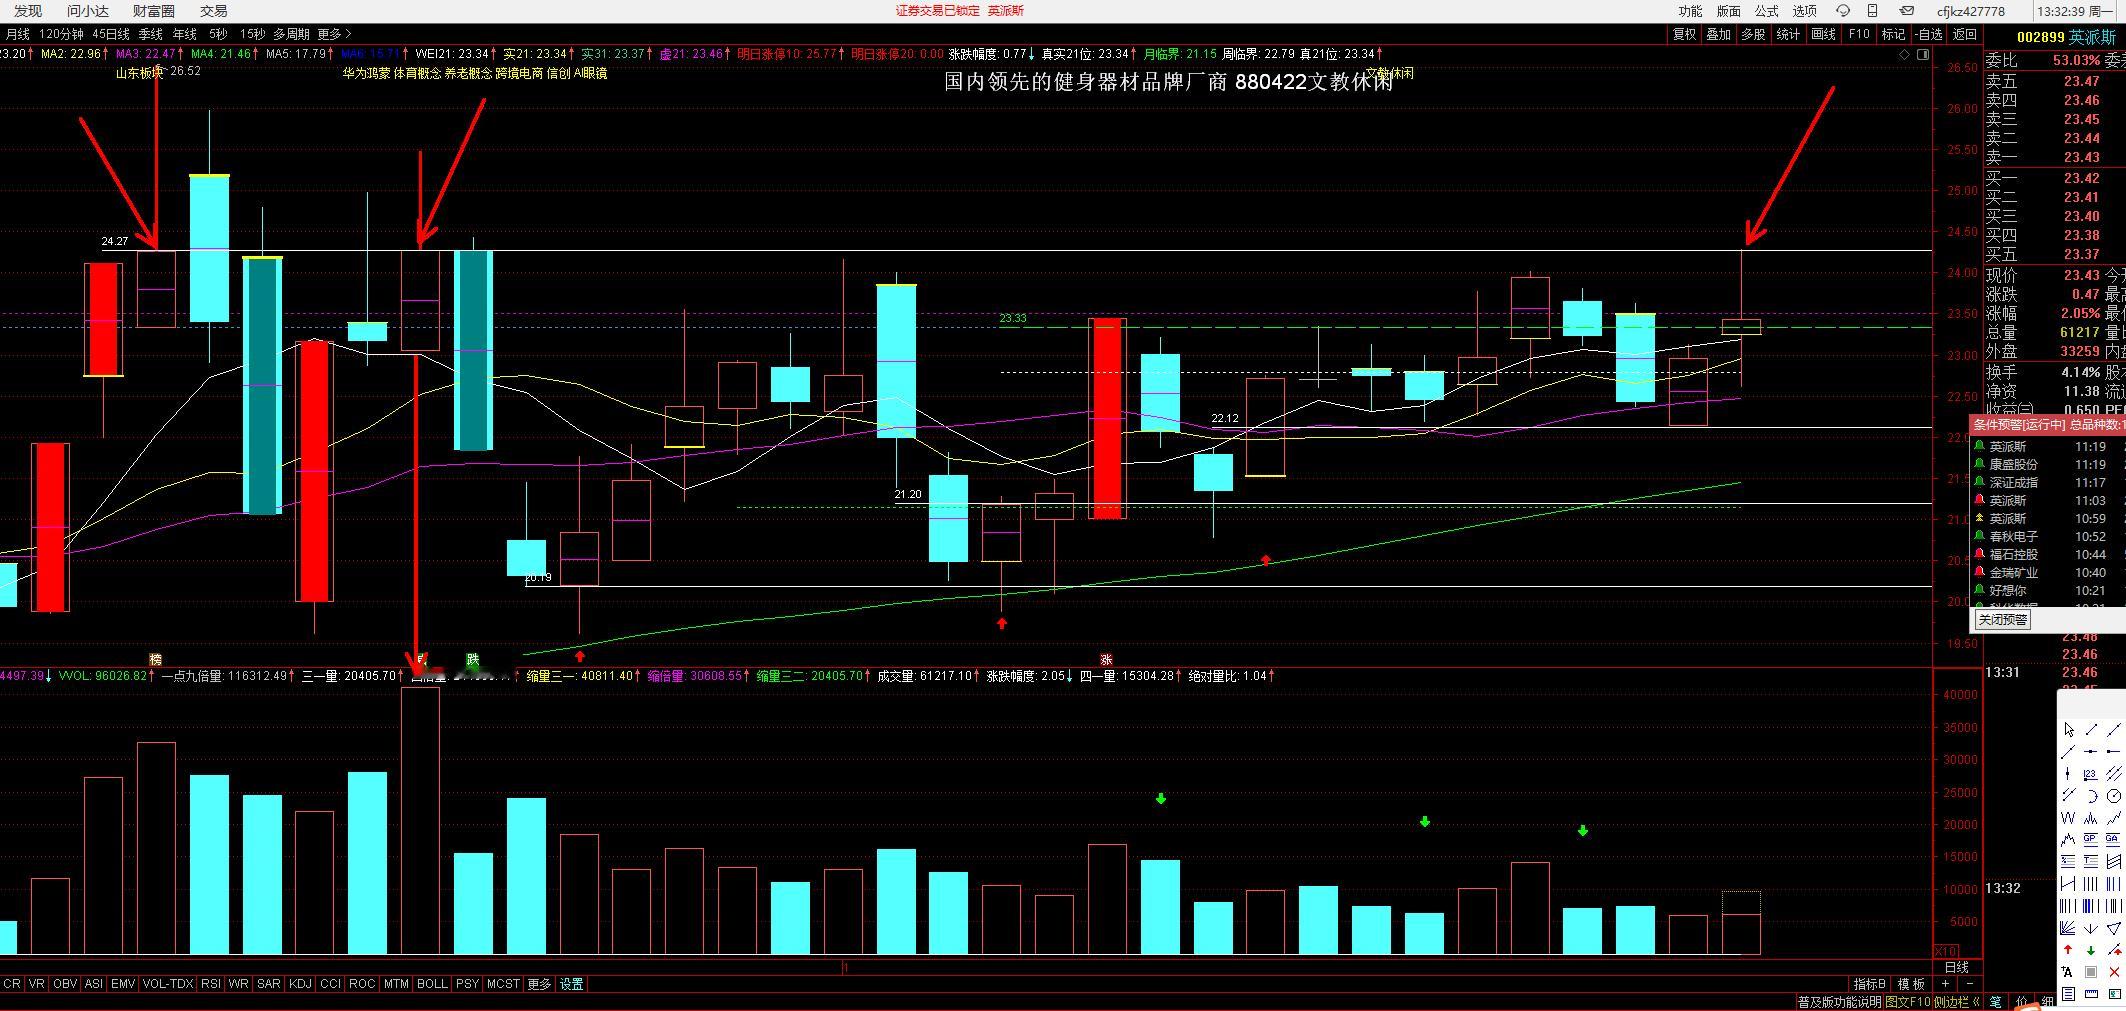This screenshot has width=2126, height=1011.
Task: Switch to the KDJ indicator tab
Action: tap(300, 984)
